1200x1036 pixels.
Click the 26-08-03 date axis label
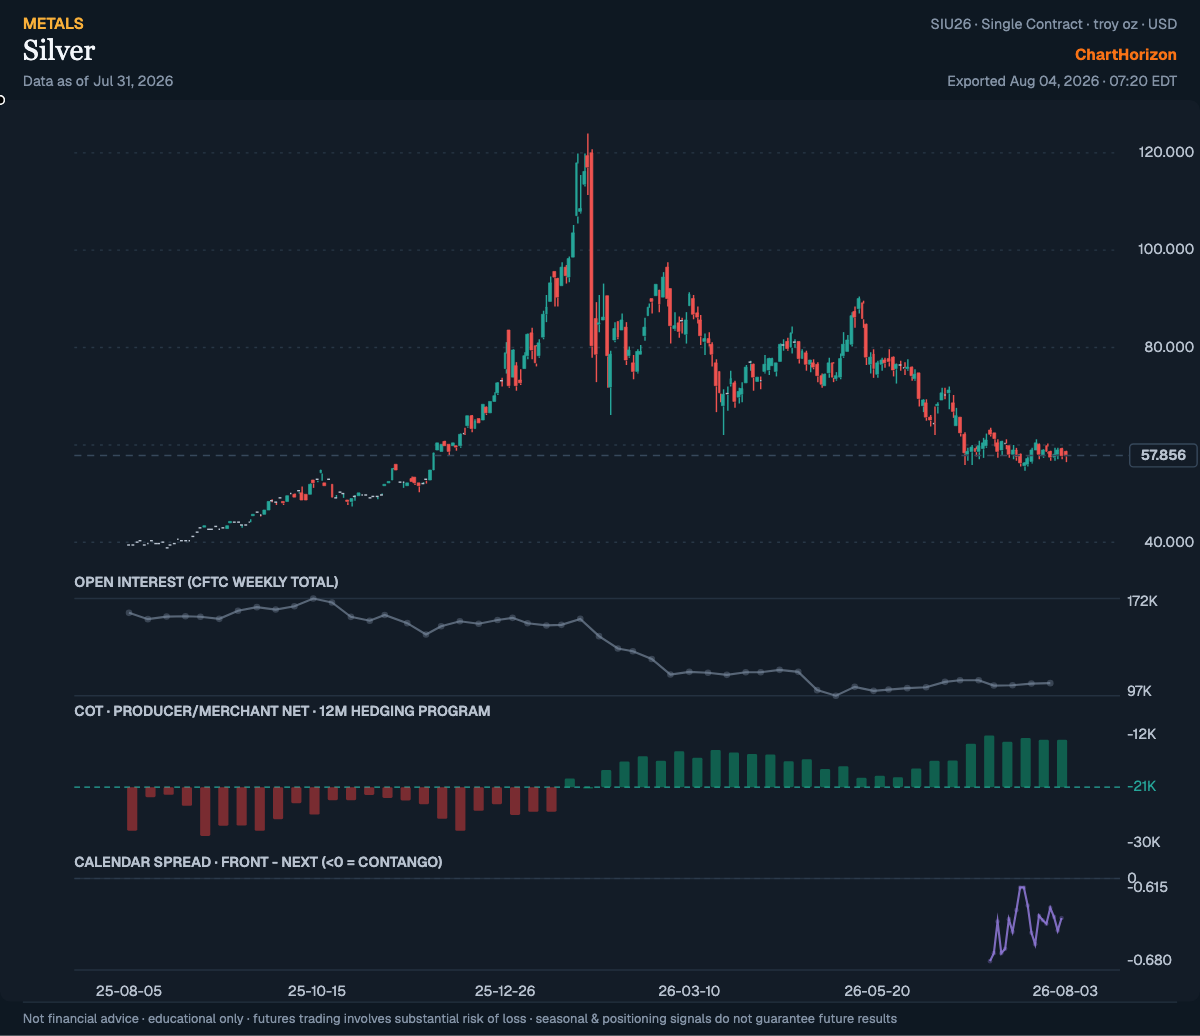(1066, 991)
